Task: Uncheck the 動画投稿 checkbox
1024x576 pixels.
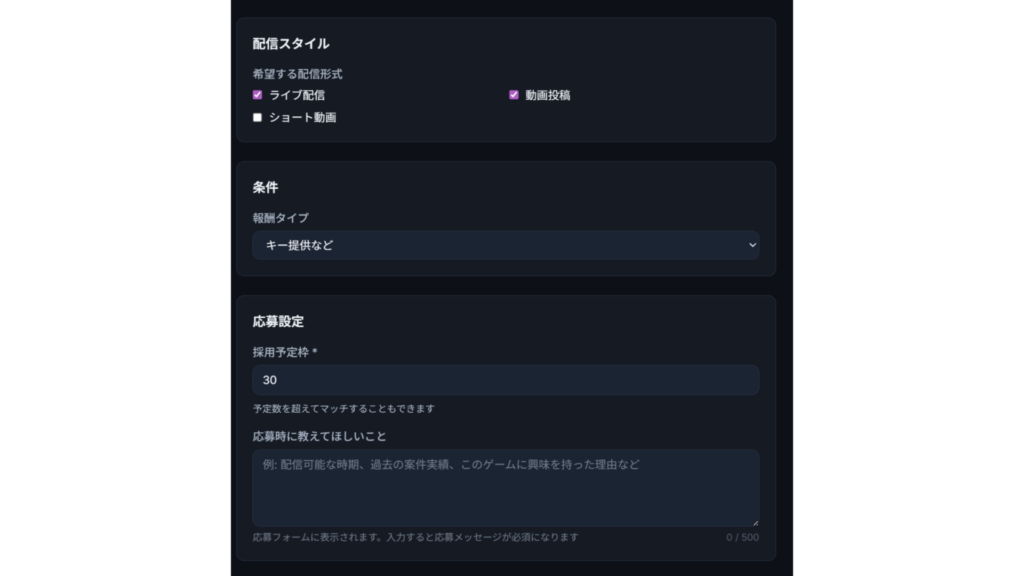Action: pos(514,95)
